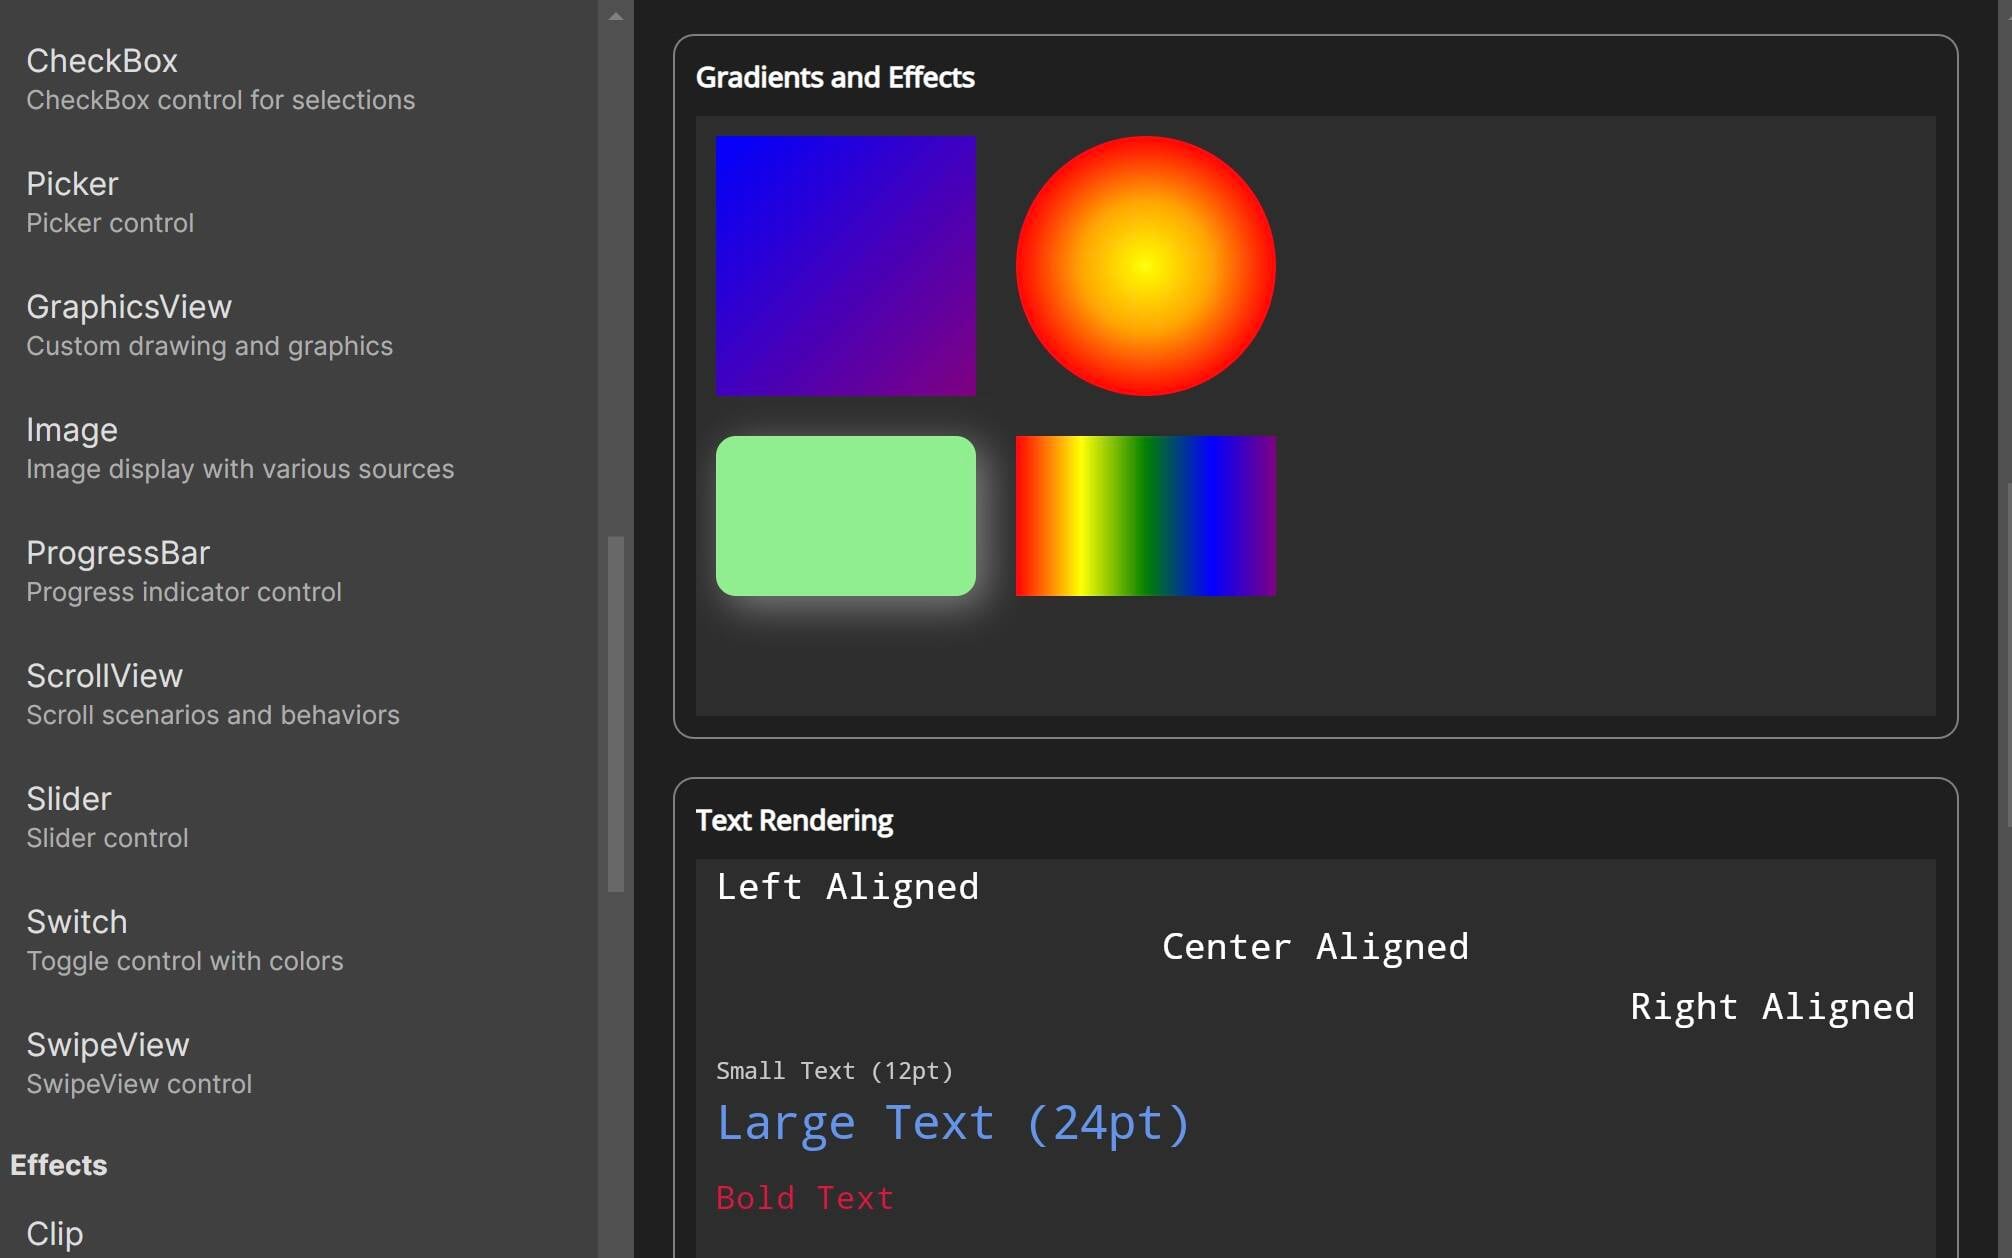Select the radial orange gradient circle
2012x1258 pixels.
(x=1145, y=264)
